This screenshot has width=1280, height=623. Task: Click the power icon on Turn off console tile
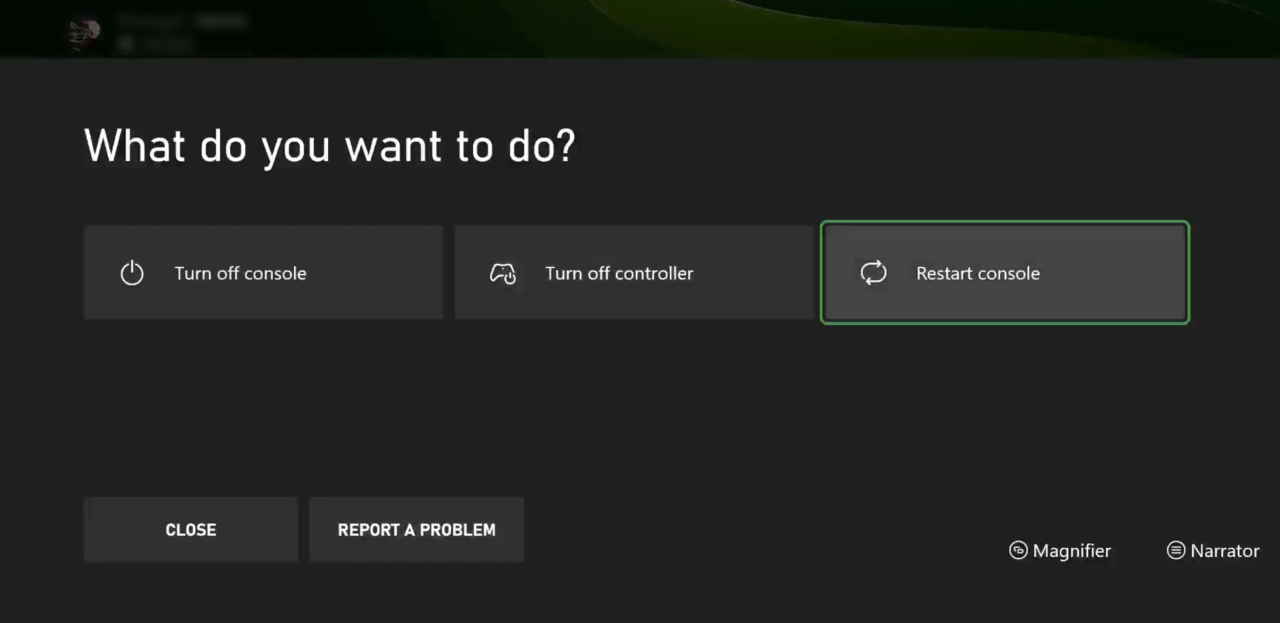tap(133, 272)
